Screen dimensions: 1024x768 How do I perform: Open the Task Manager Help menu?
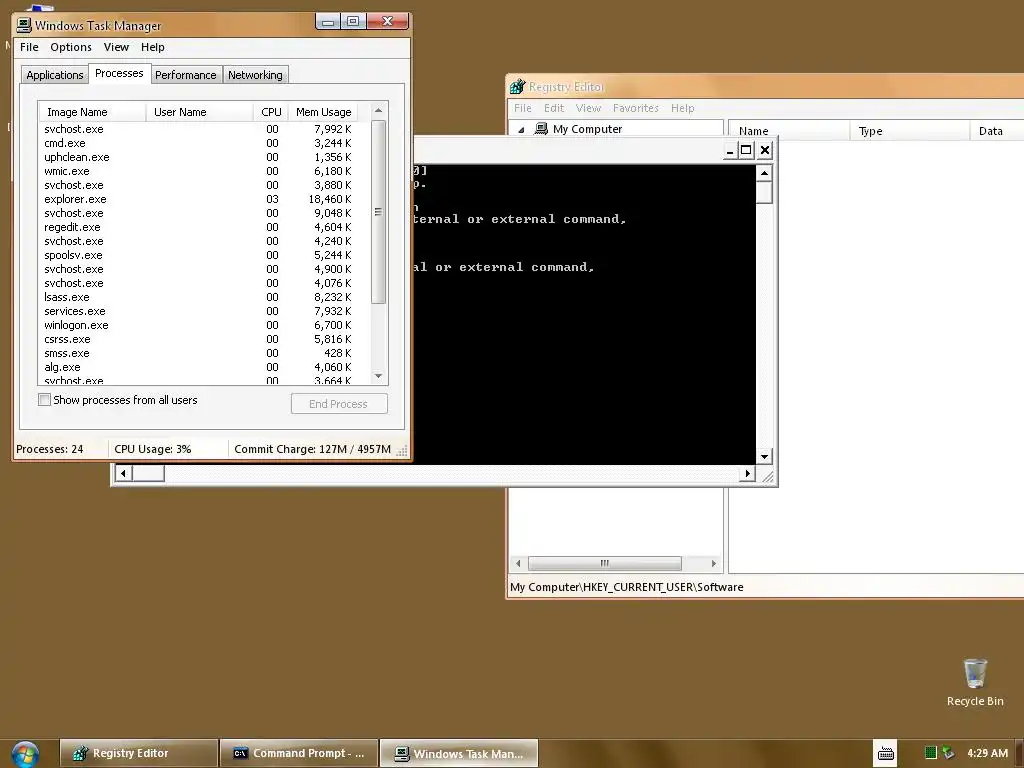pos(153,47)
